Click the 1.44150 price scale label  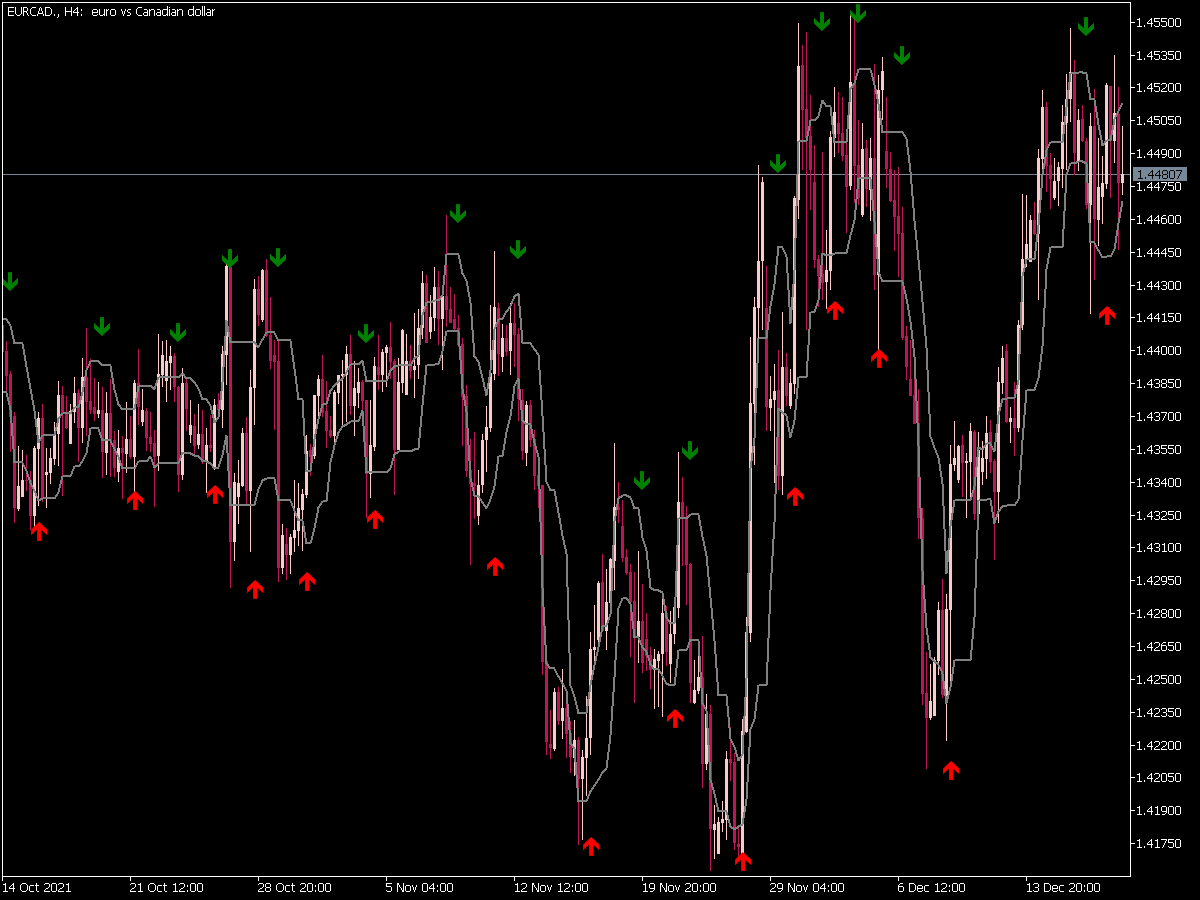pyautogui.click(x=1159, y=318)
